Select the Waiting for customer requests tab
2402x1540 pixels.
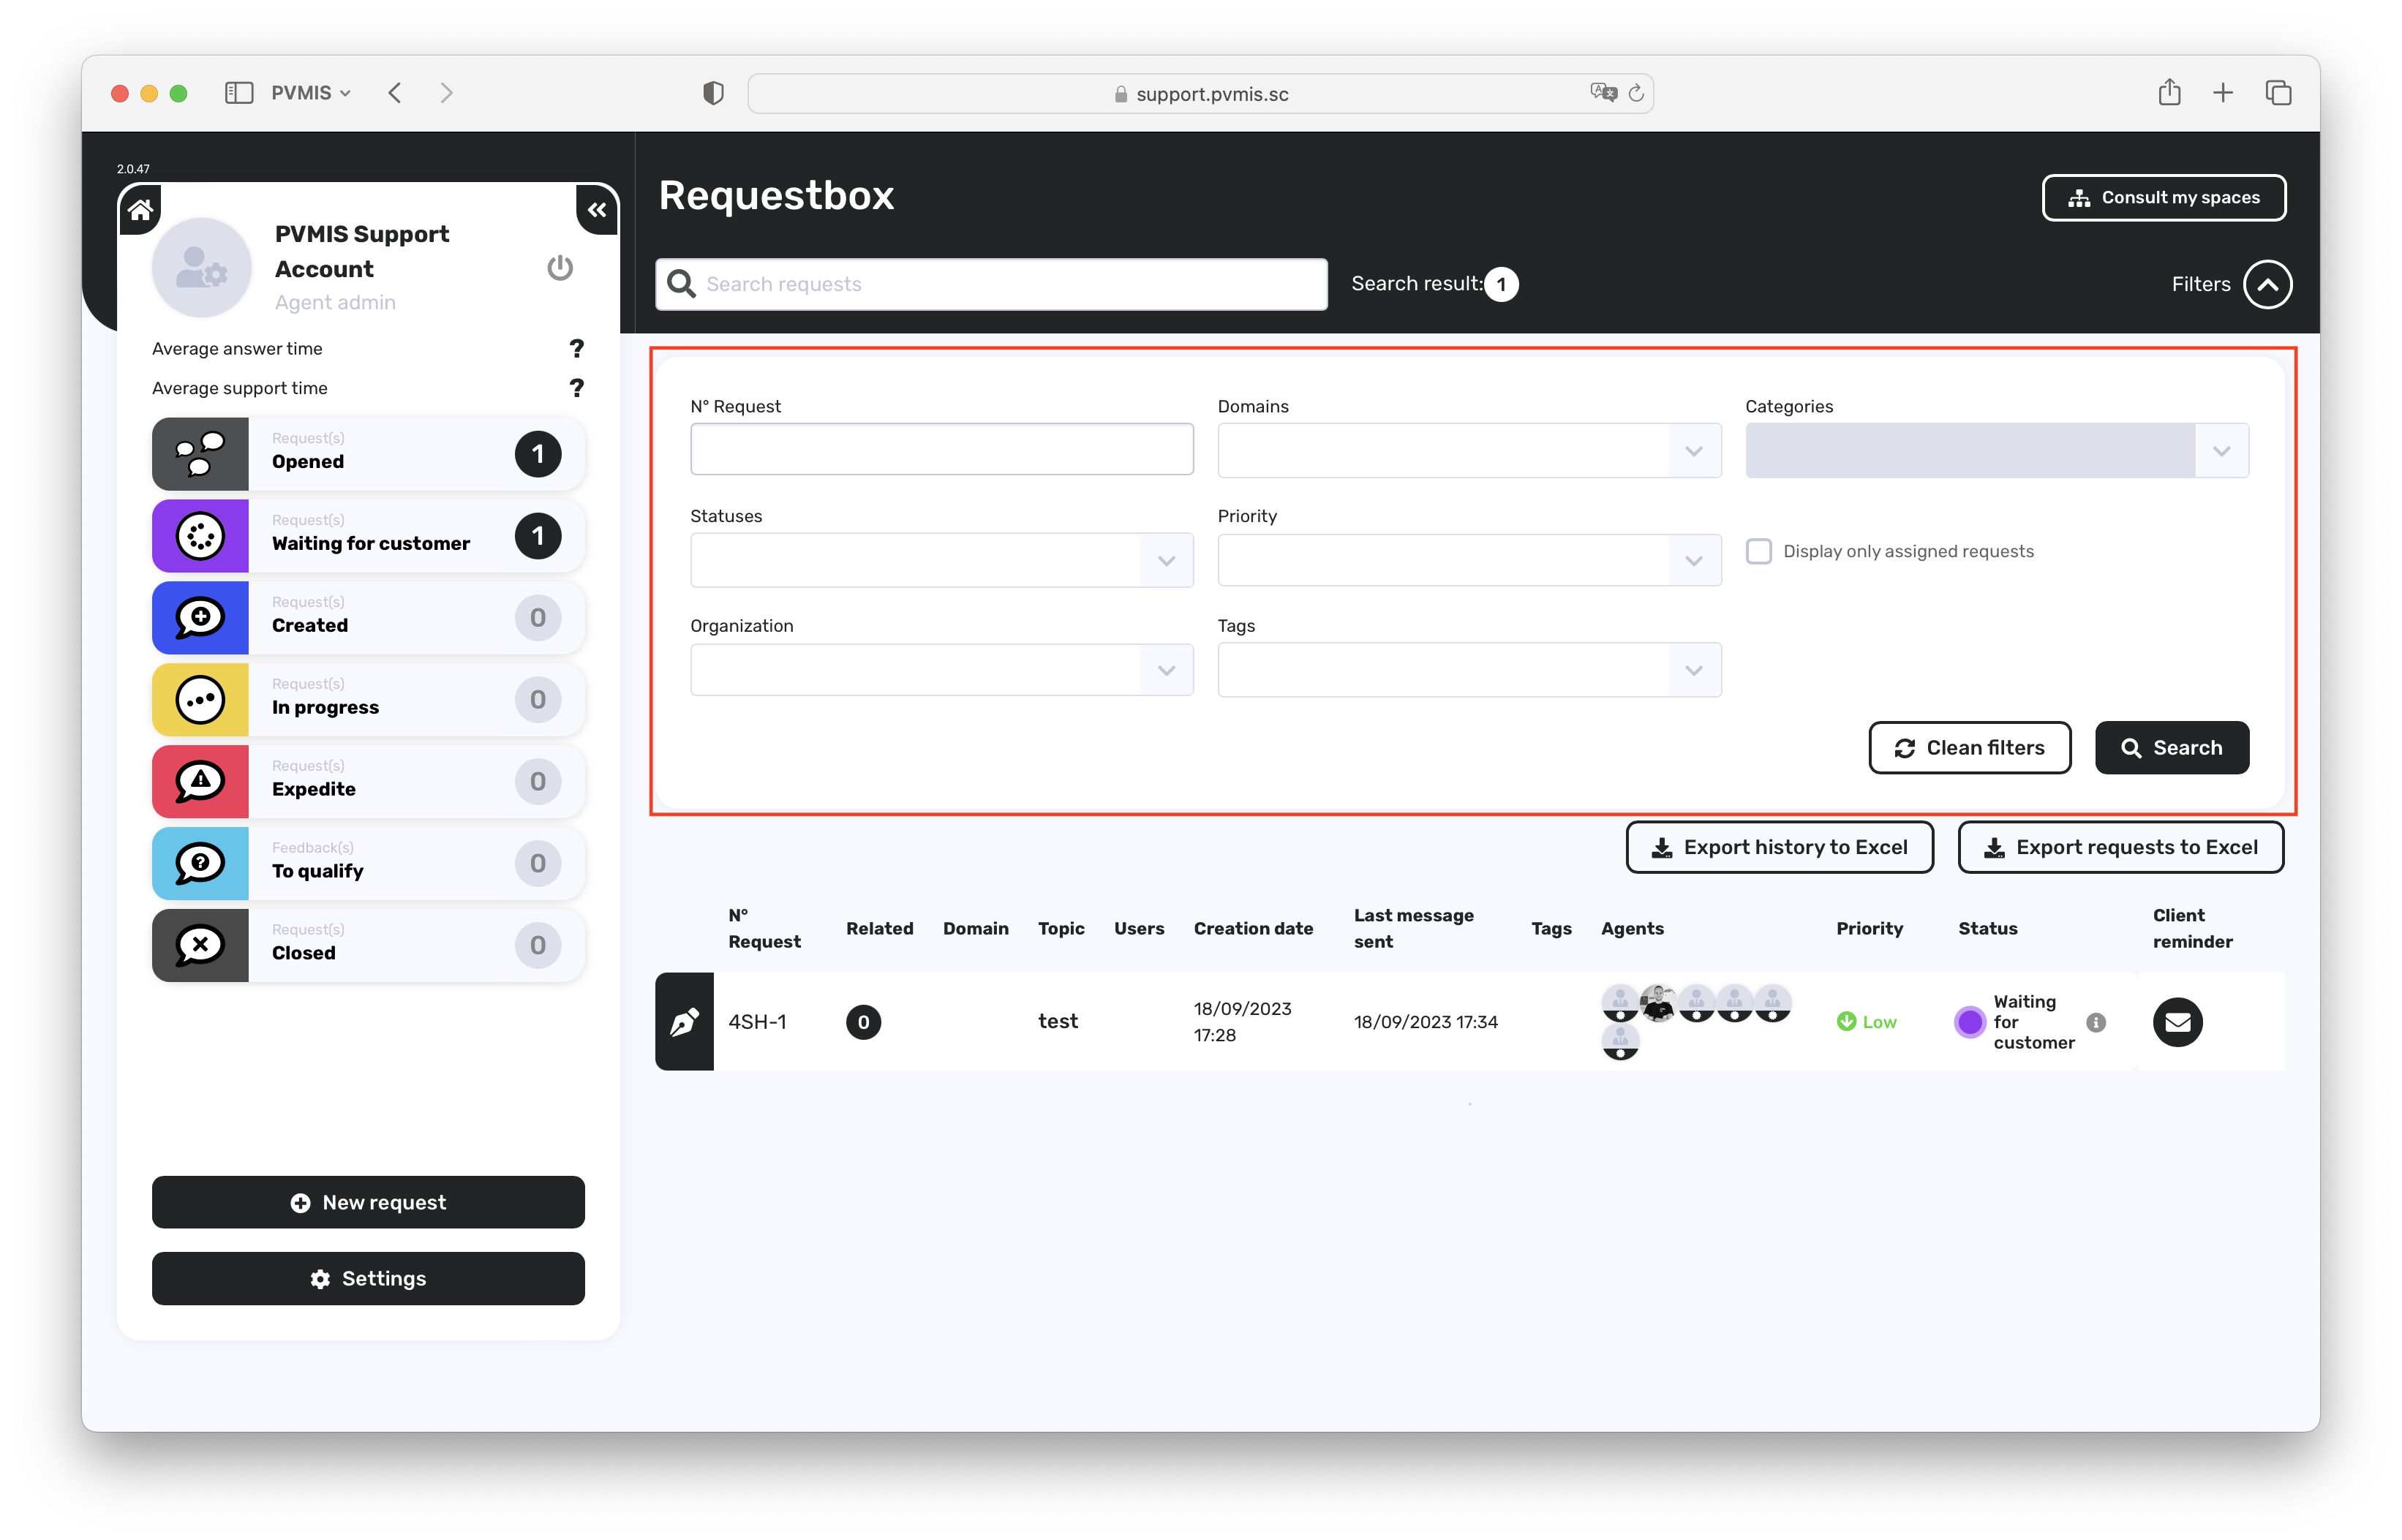pyautogui.click(x=368, y=536)
